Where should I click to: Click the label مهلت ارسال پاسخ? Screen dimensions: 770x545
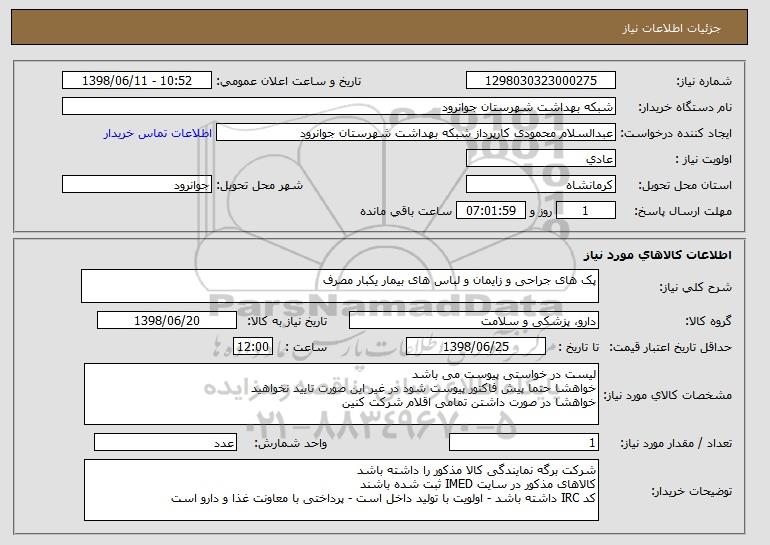tap(683, 211)
